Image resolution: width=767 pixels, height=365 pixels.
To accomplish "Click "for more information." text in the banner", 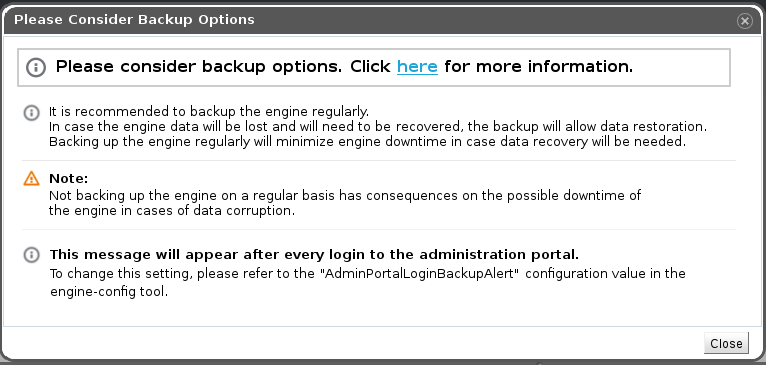I will 539,67.
